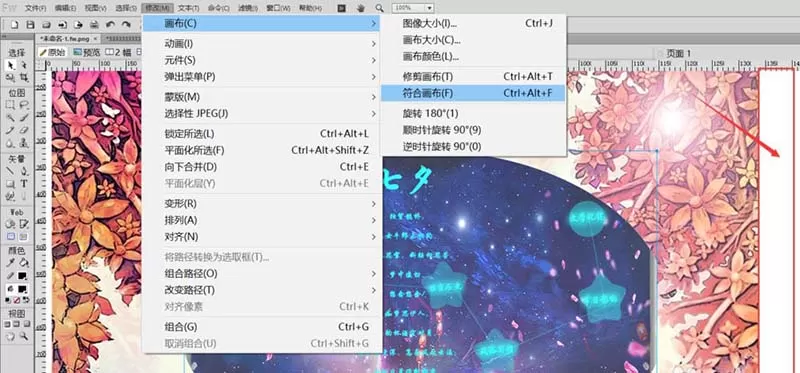Select the Magic Wand tool
The width and height of the screenshot is (800, 373).
pos(10,117)
